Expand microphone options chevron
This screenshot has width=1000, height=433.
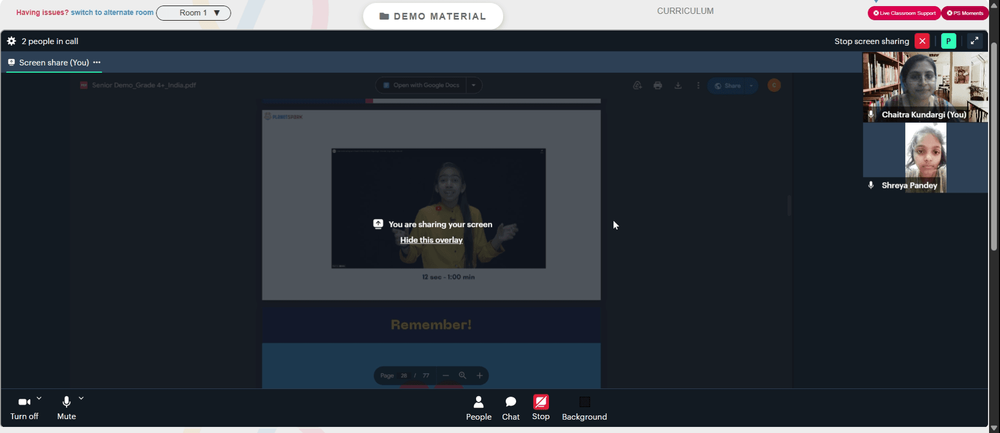pos(81,398)
